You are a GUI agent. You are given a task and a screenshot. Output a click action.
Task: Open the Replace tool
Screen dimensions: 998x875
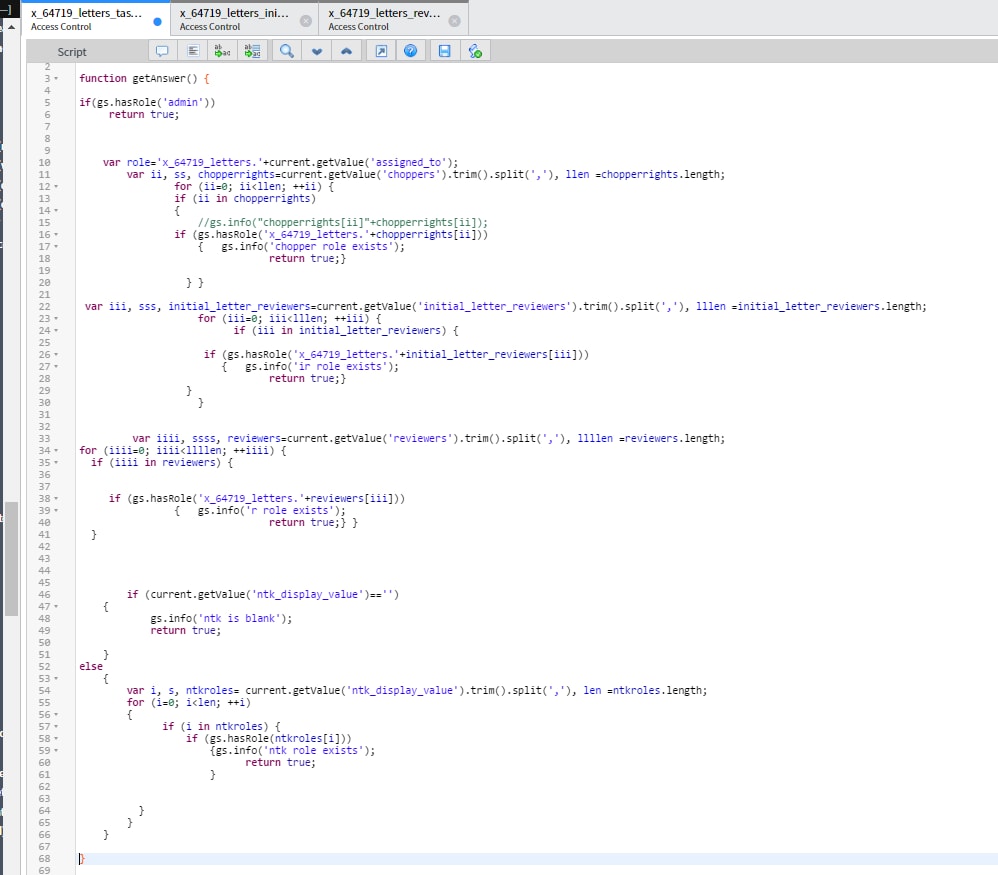click(x=222, y=50)
